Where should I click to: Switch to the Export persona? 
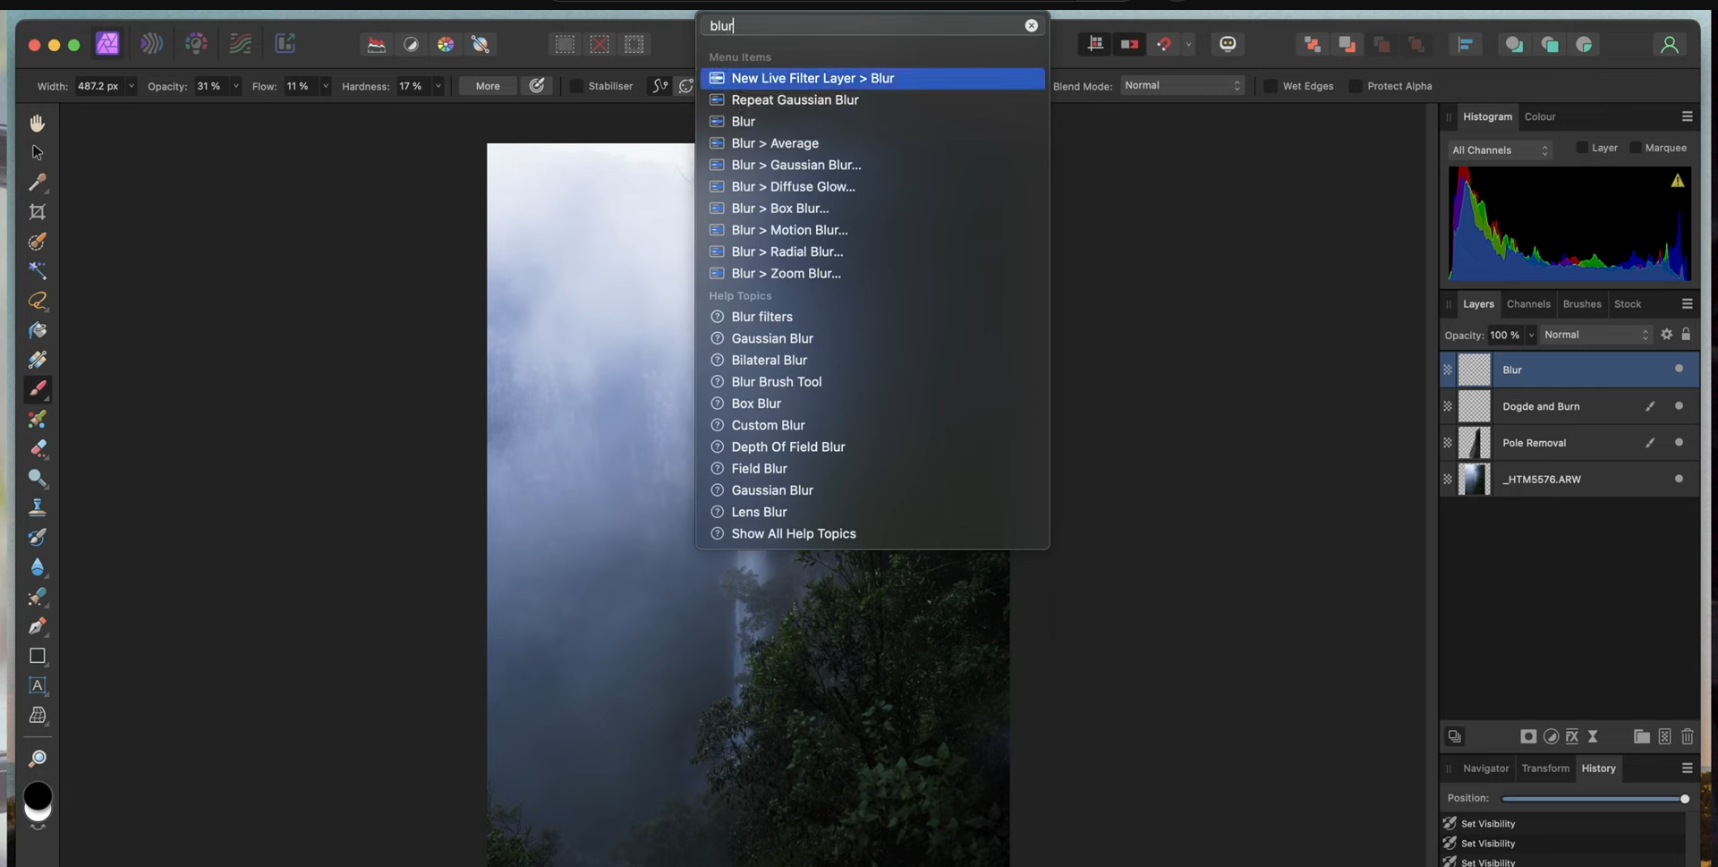(285, 44)
